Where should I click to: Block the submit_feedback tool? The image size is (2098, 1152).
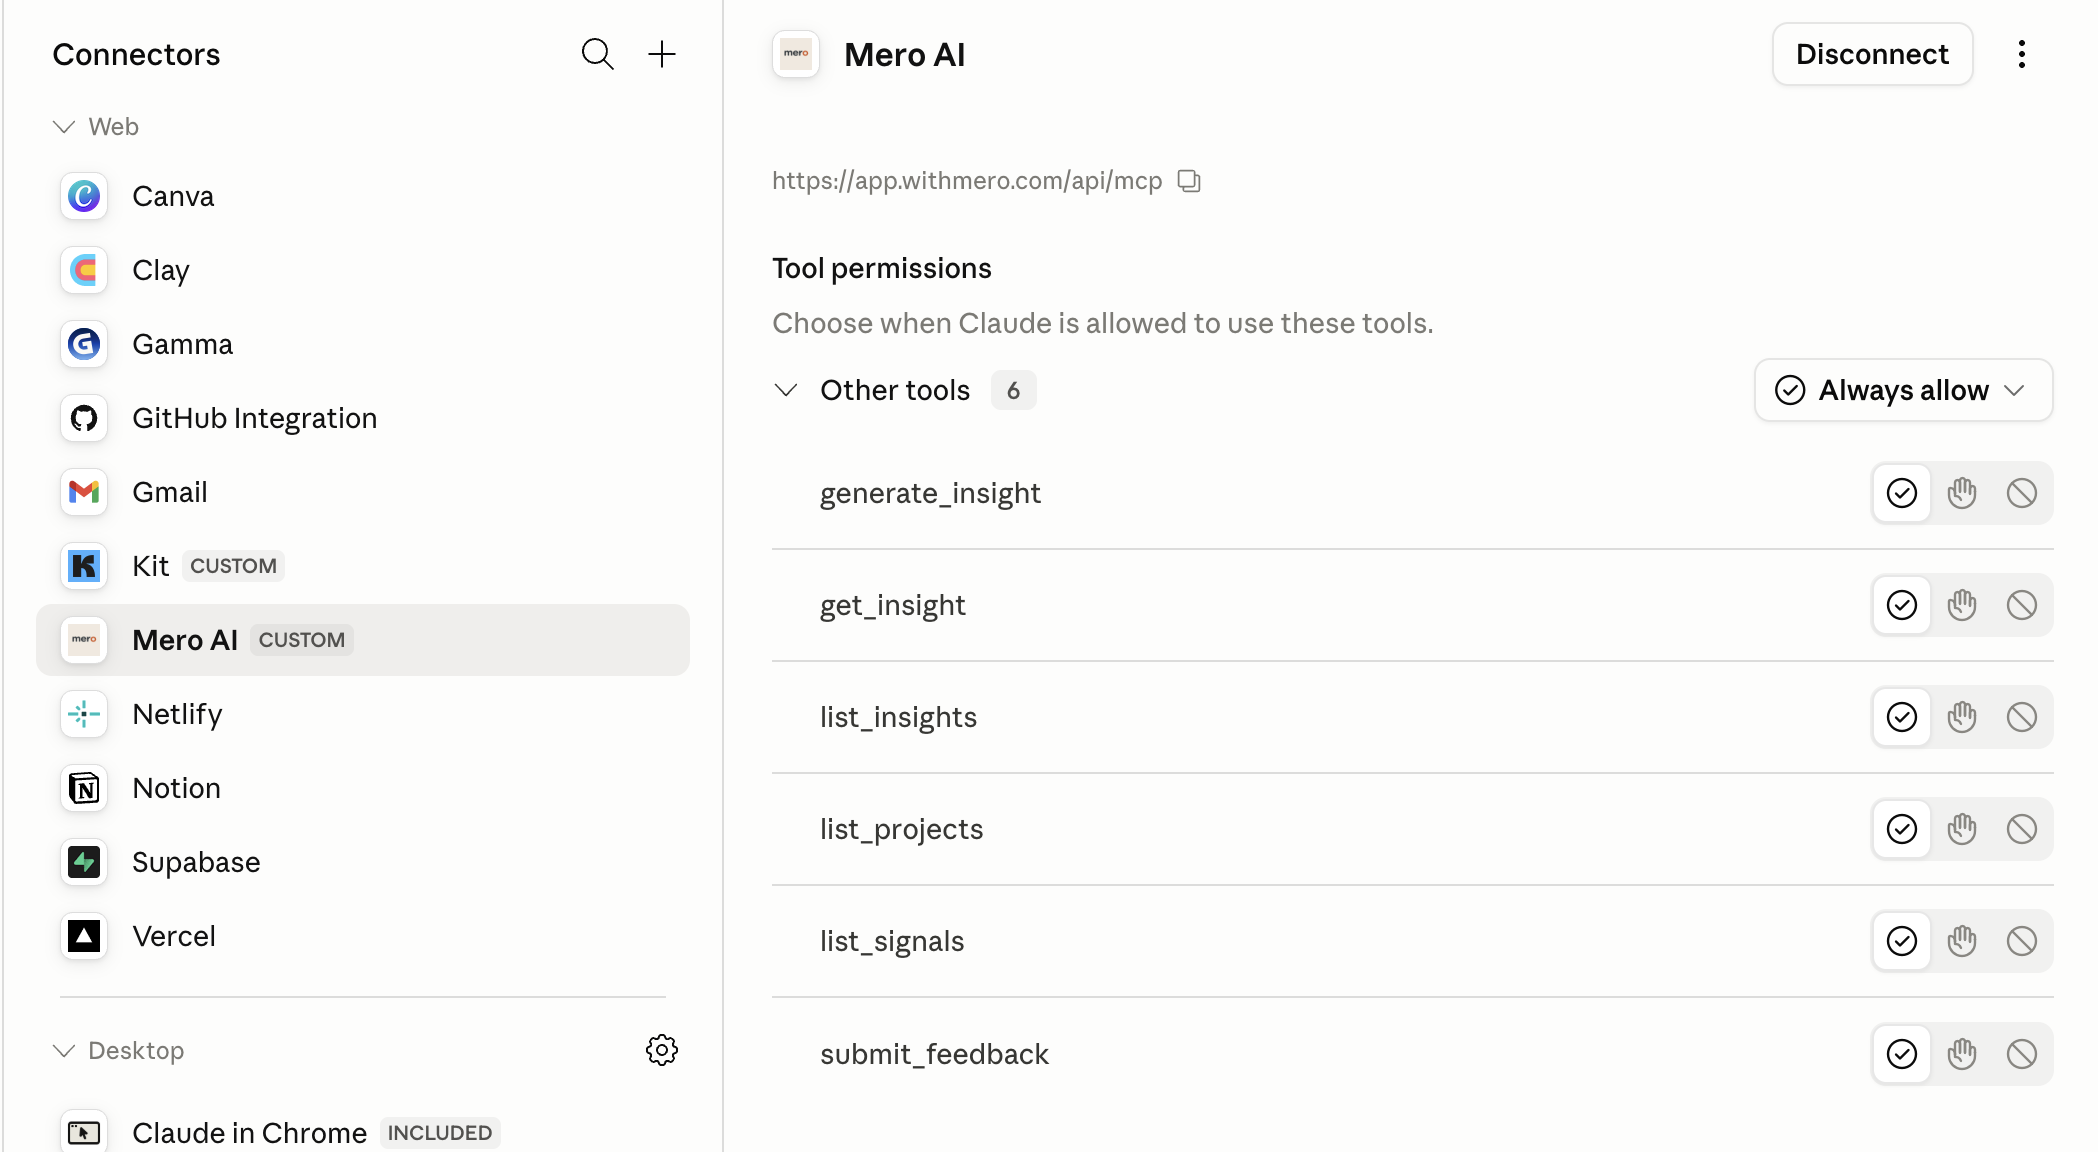click(2022, 1054)
